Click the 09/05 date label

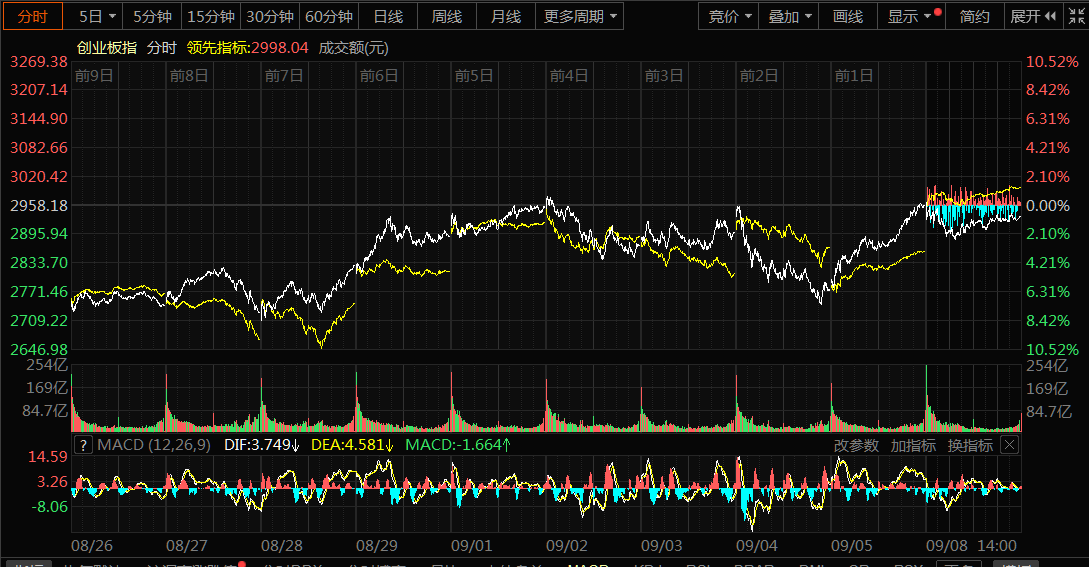852,546
